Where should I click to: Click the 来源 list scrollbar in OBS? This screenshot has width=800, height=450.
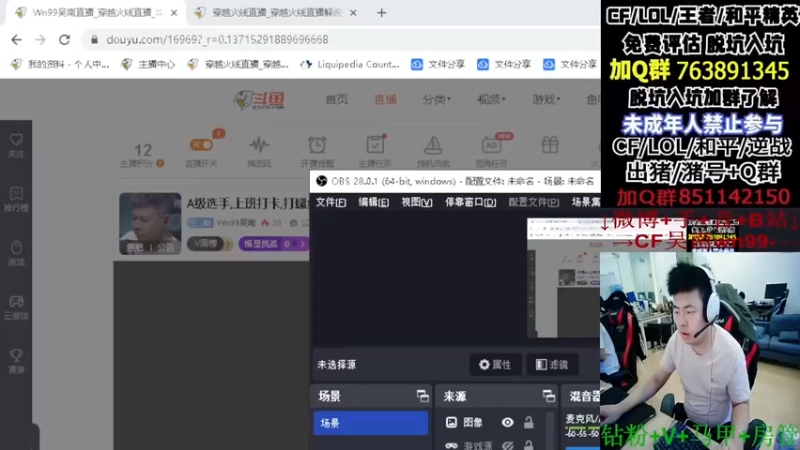[x=551, y=430]
